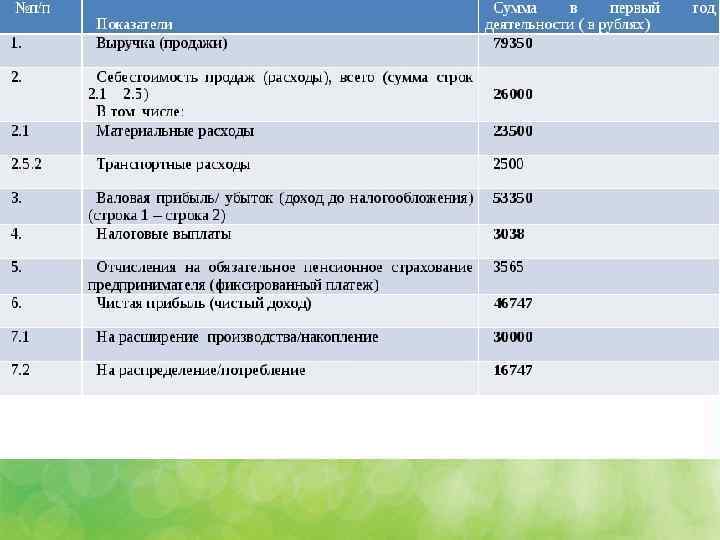
Task: Click row number '6.'
Action: click(16, 303)
